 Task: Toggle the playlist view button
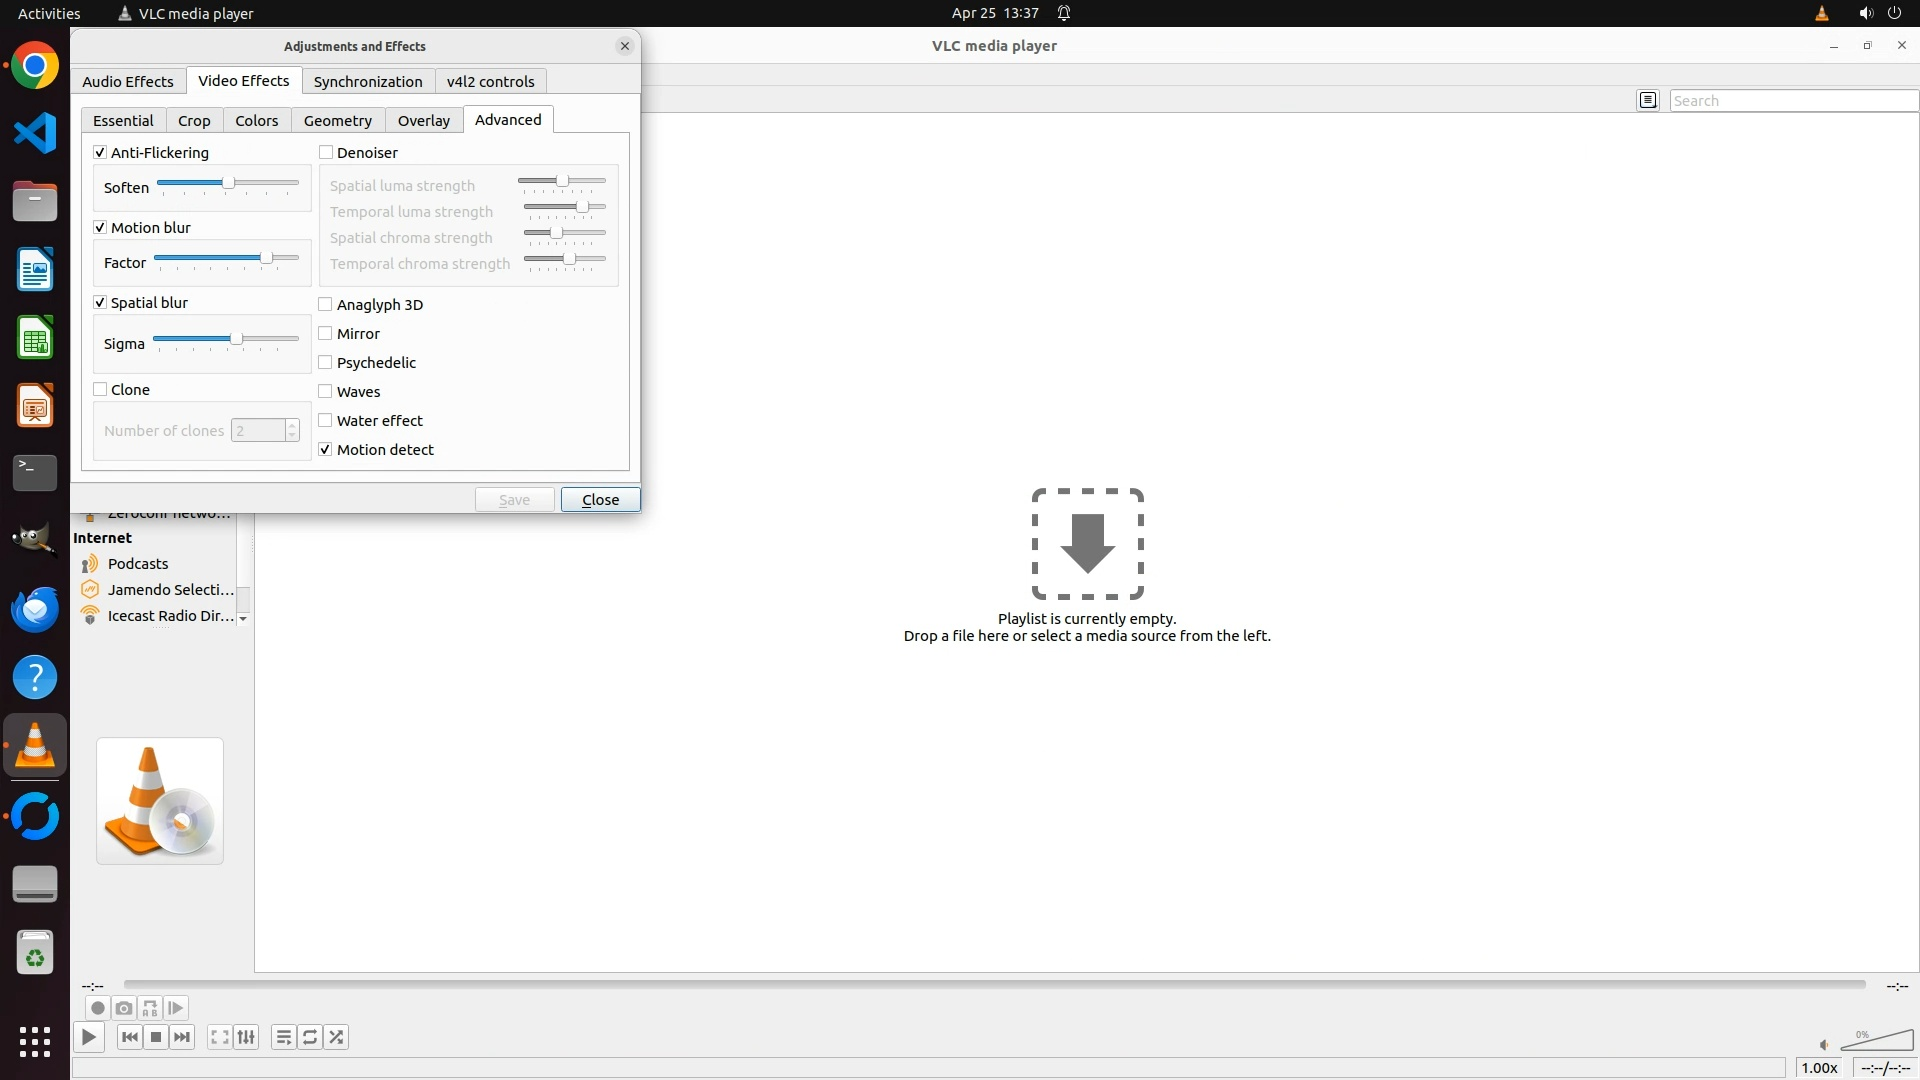(x=284, y=1037)
